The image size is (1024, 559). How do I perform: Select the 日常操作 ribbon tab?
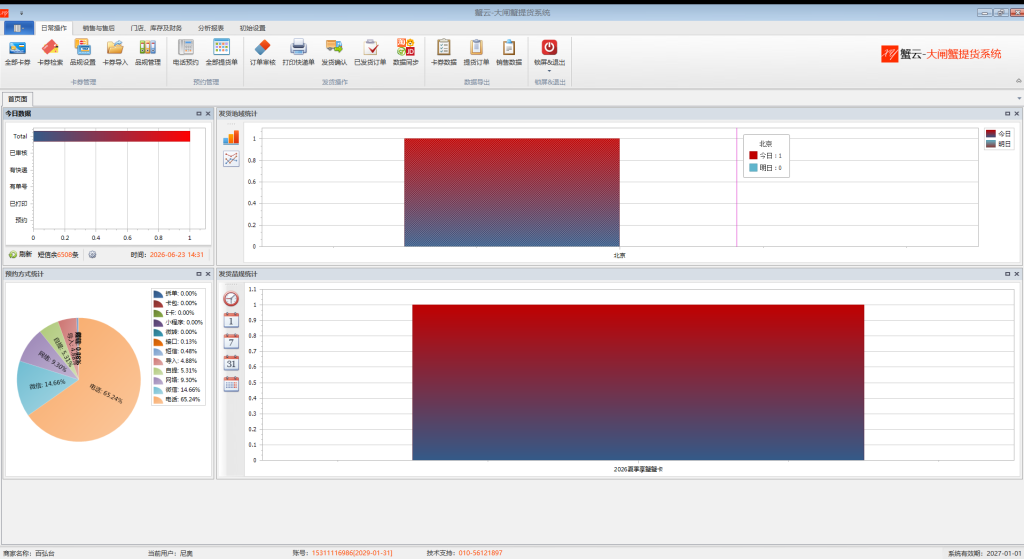click(x=54, y=28)
